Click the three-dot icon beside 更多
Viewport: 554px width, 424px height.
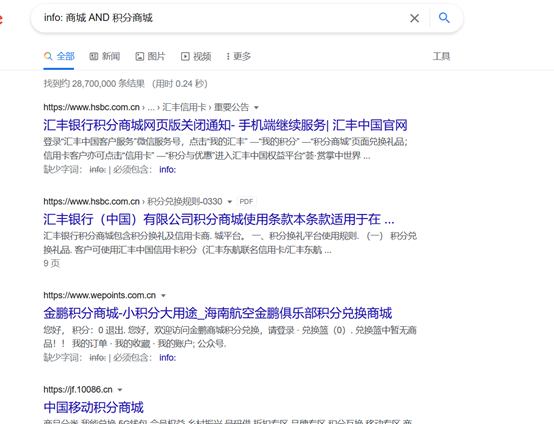(228, 56)
